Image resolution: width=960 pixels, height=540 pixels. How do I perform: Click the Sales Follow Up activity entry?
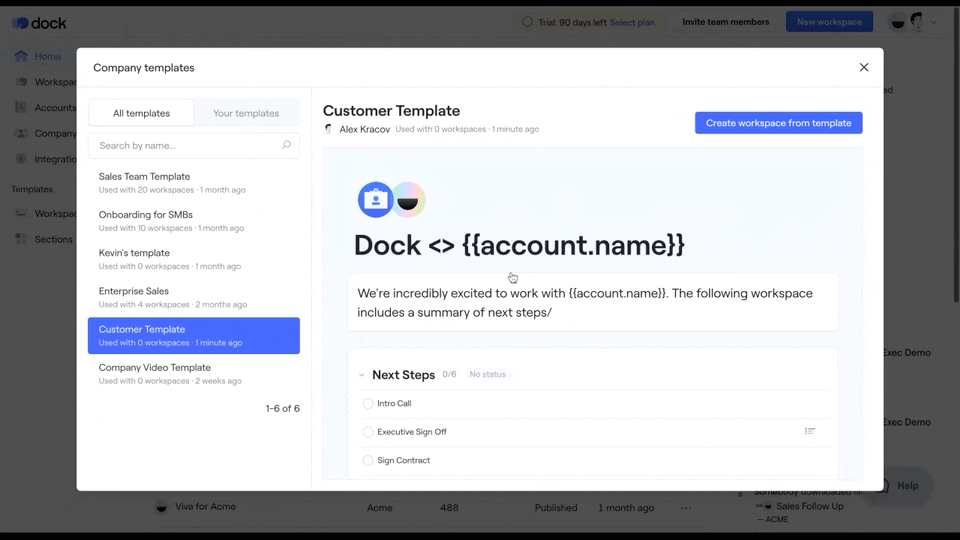click(x=809, y=506)
